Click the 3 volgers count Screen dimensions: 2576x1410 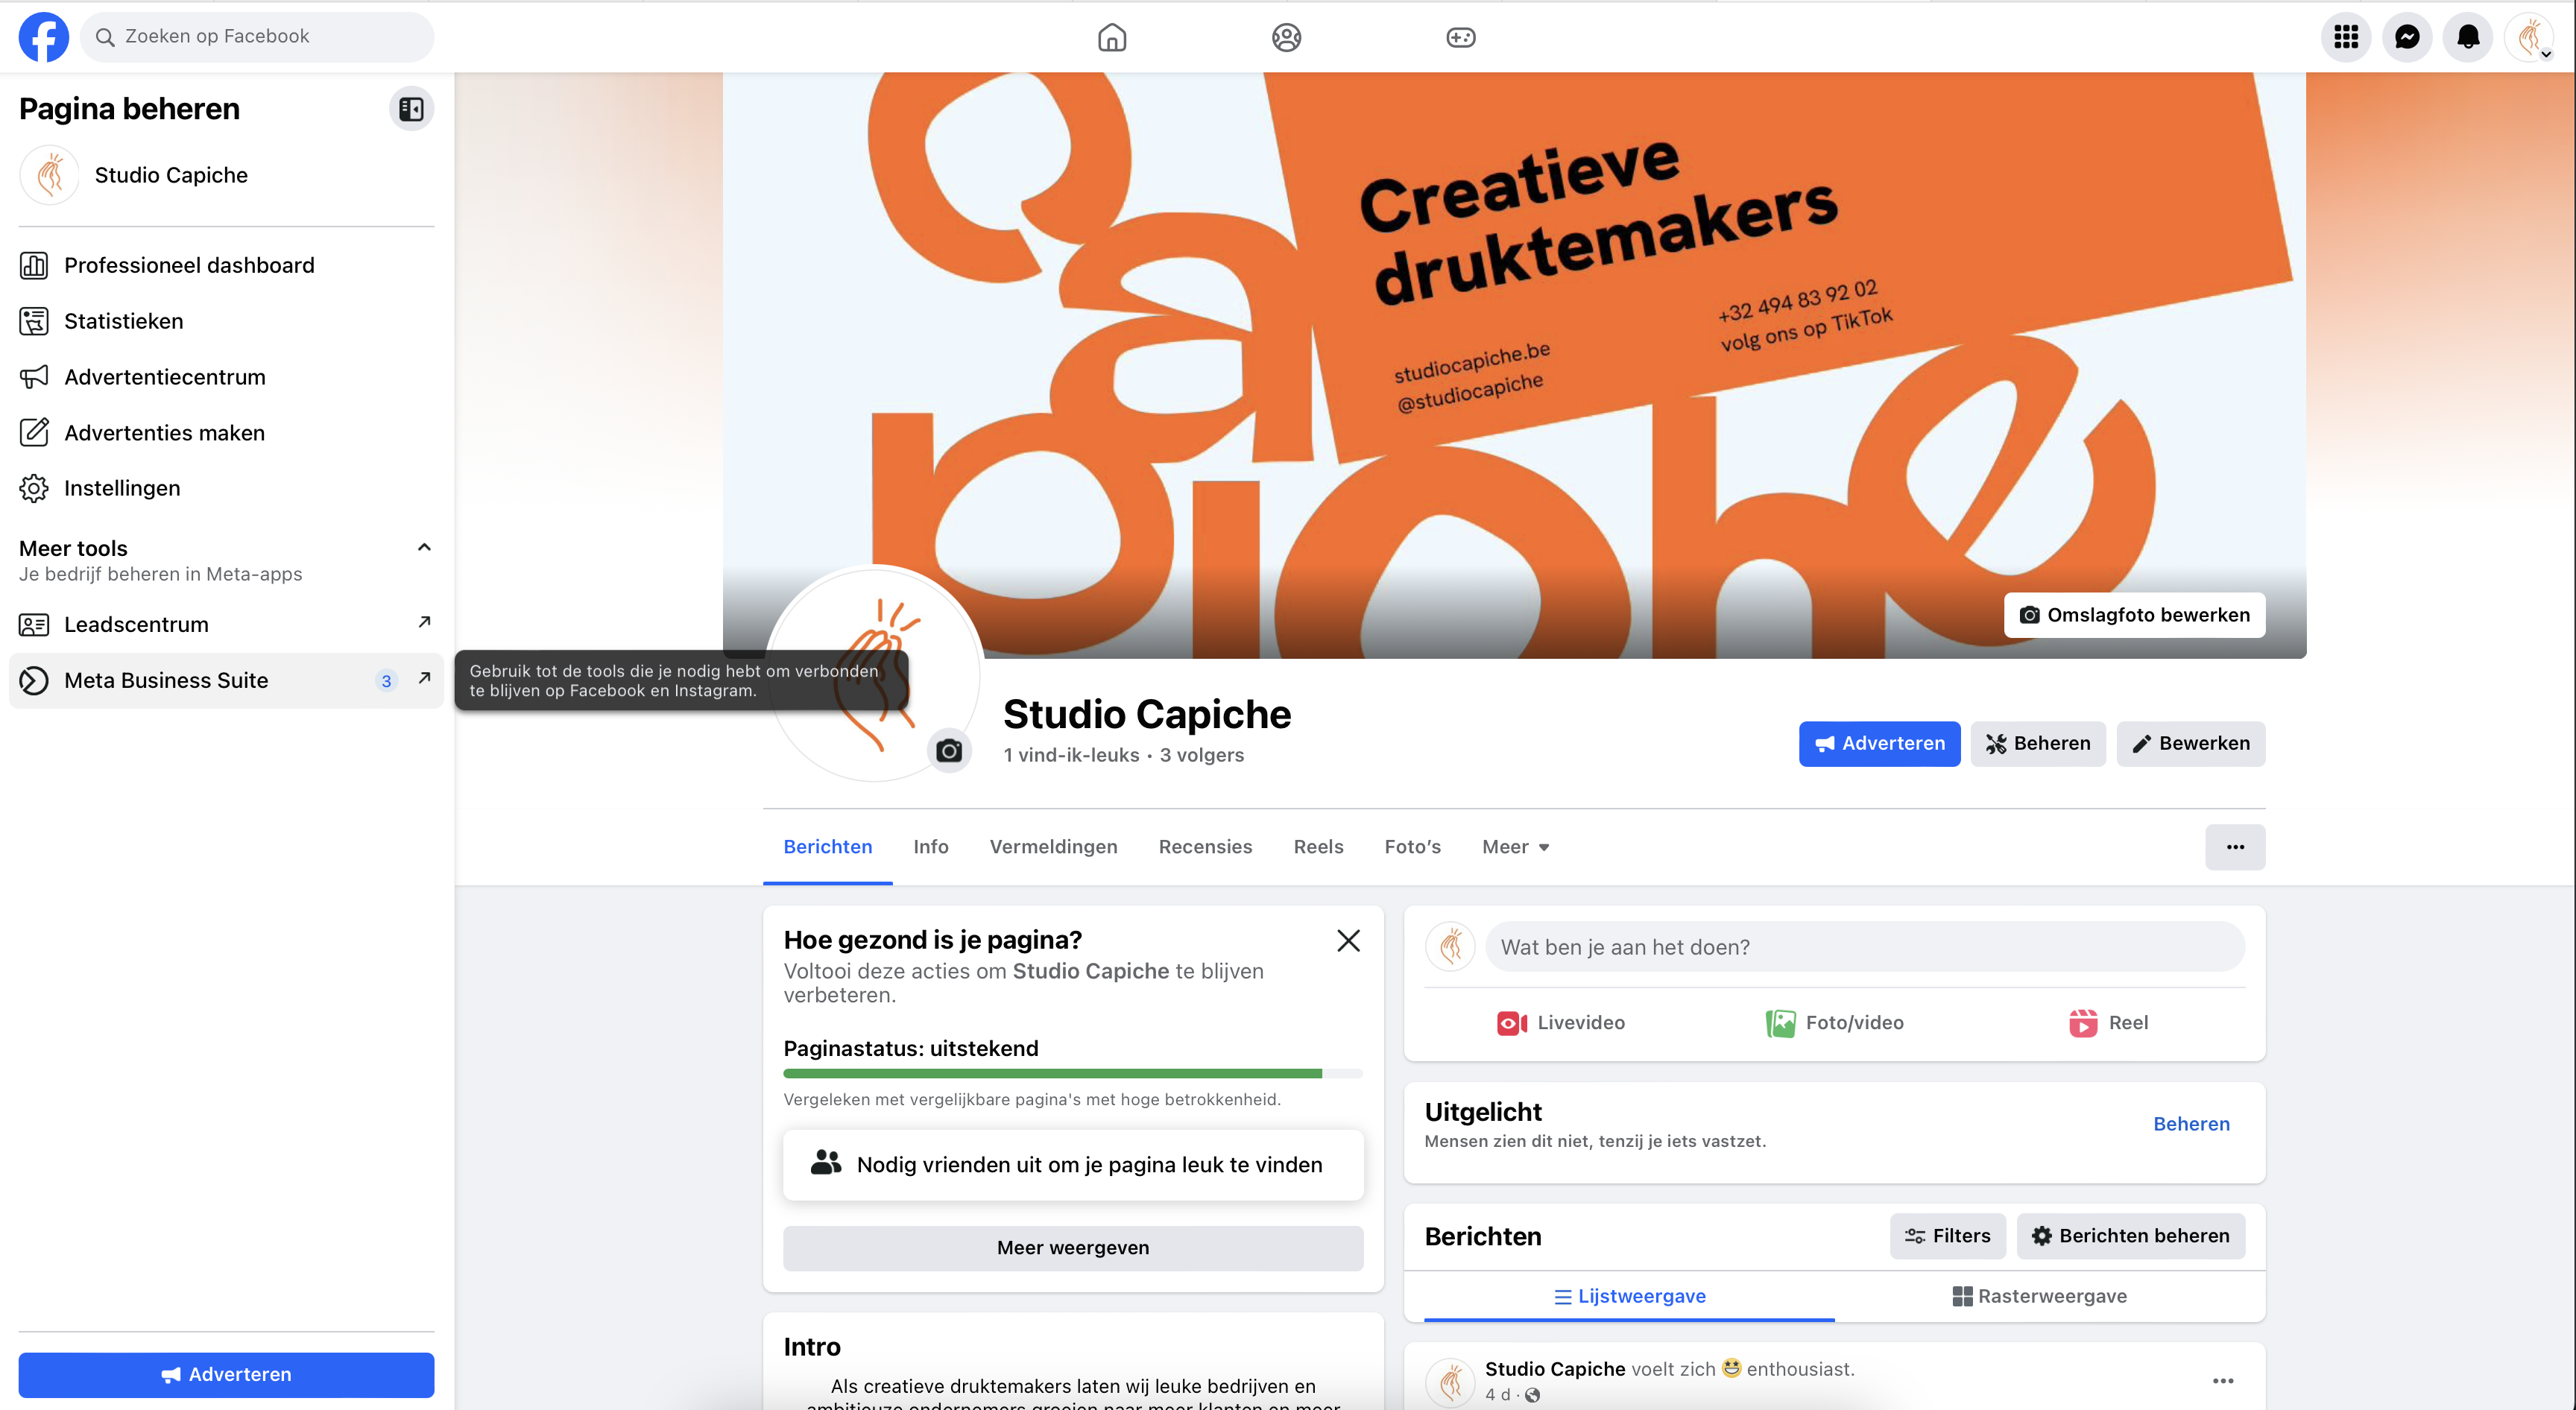pyautogui.click(x=1201, y=755)
